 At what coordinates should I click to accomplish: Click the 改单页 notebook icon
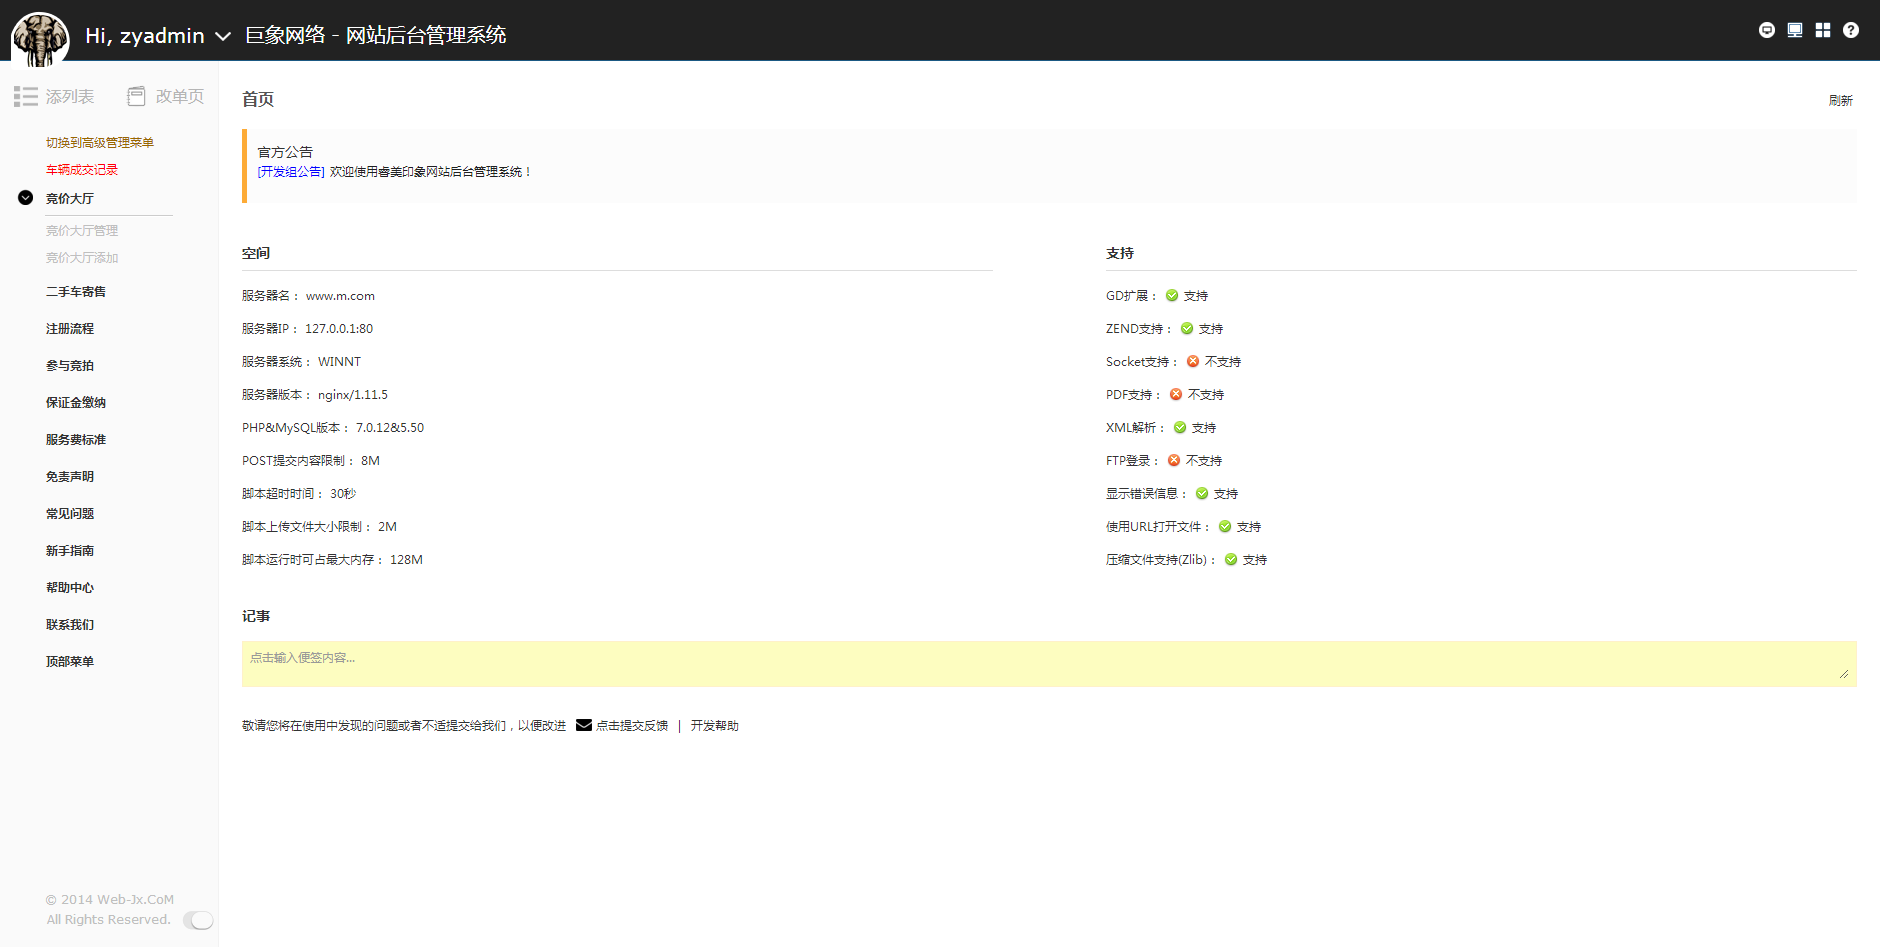pyautogui.click(x=137, y=96)
